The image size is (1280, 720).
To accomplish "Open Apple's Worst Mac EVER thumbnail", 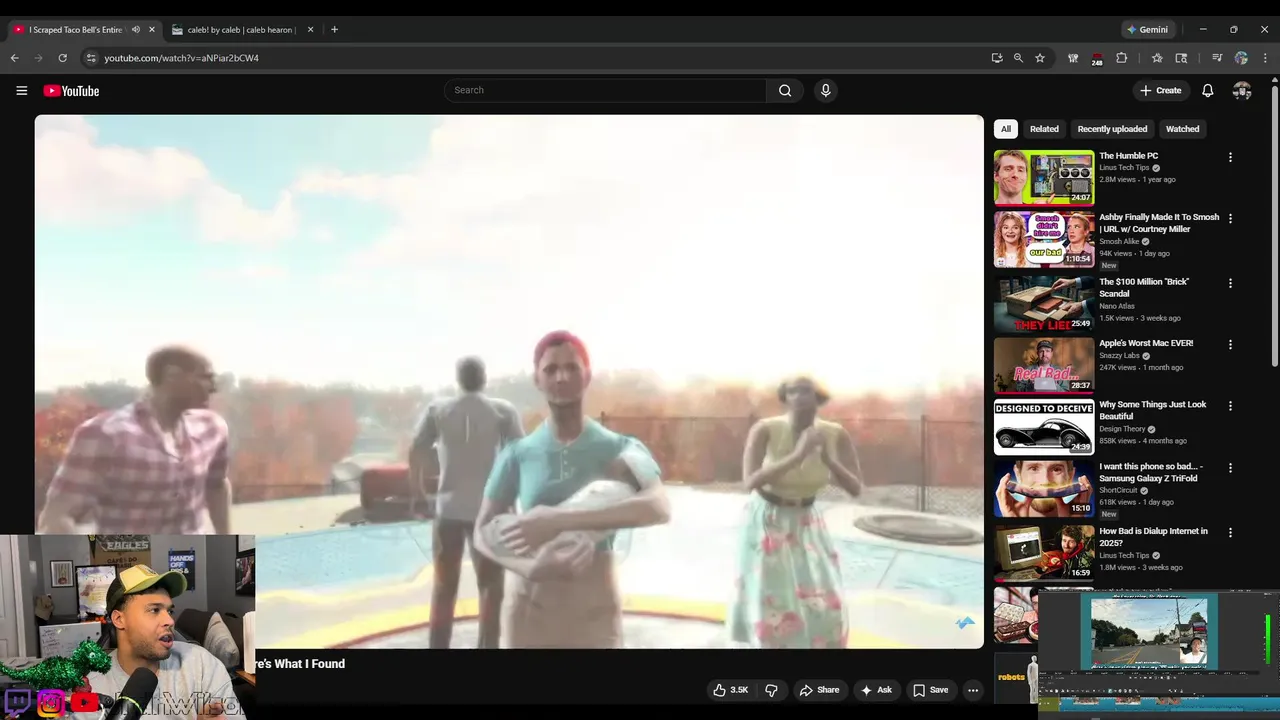I will point(1044,365).
